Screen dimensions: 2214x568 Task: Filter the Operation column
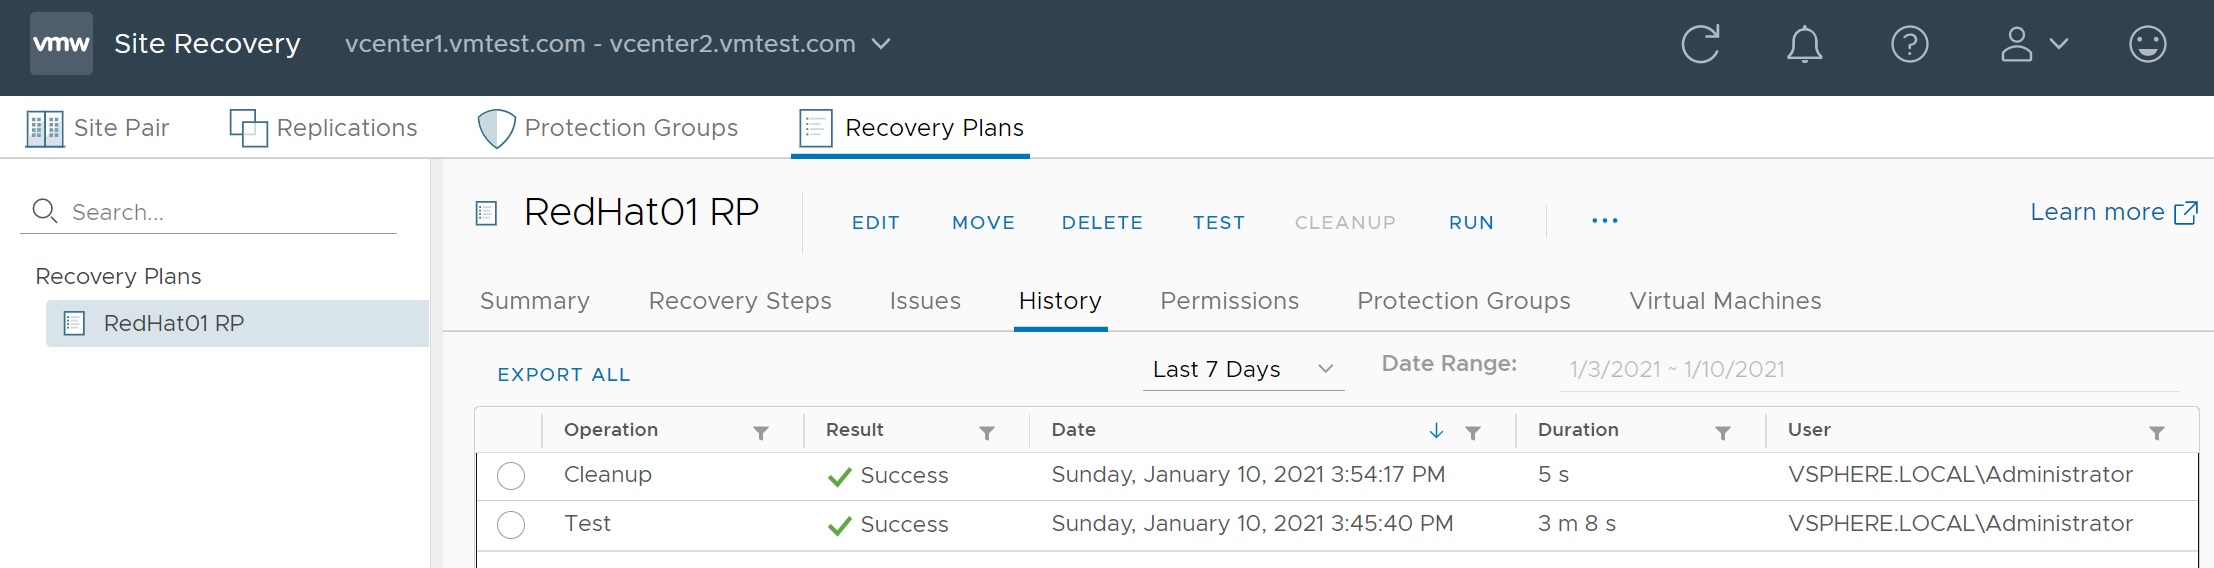[x=761, y=433]
